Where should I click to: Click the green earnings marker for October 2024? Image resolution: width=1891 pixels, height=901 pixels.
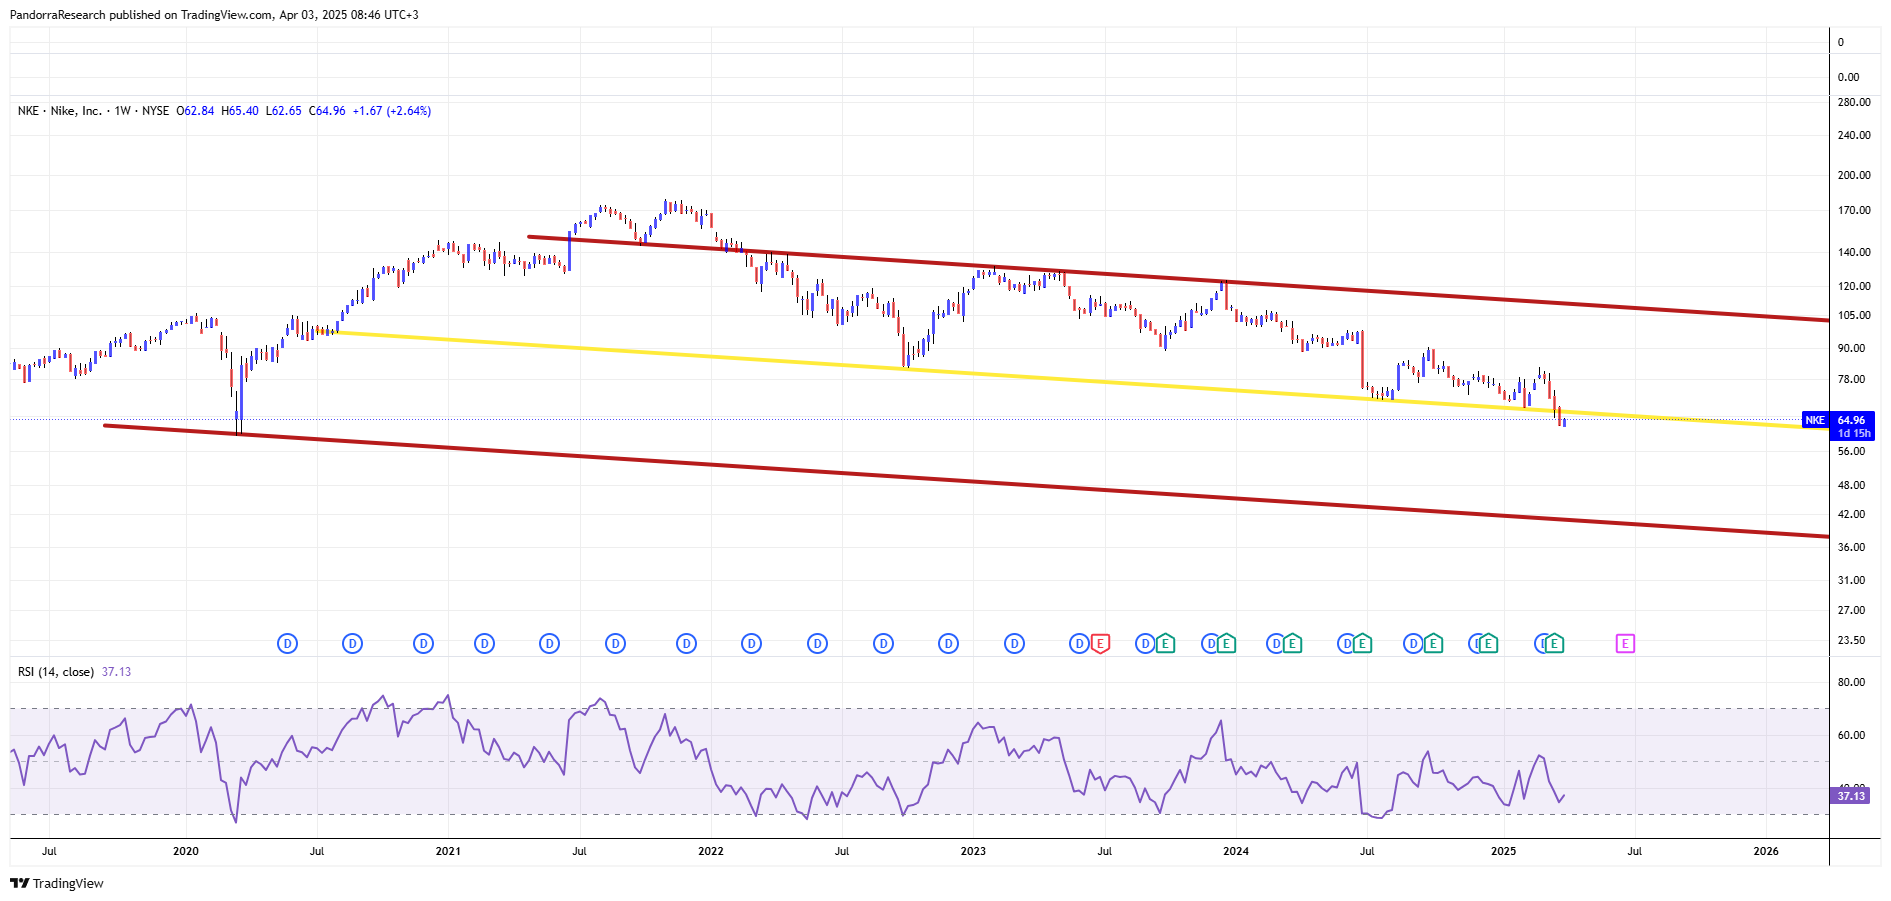[1433, 644]
